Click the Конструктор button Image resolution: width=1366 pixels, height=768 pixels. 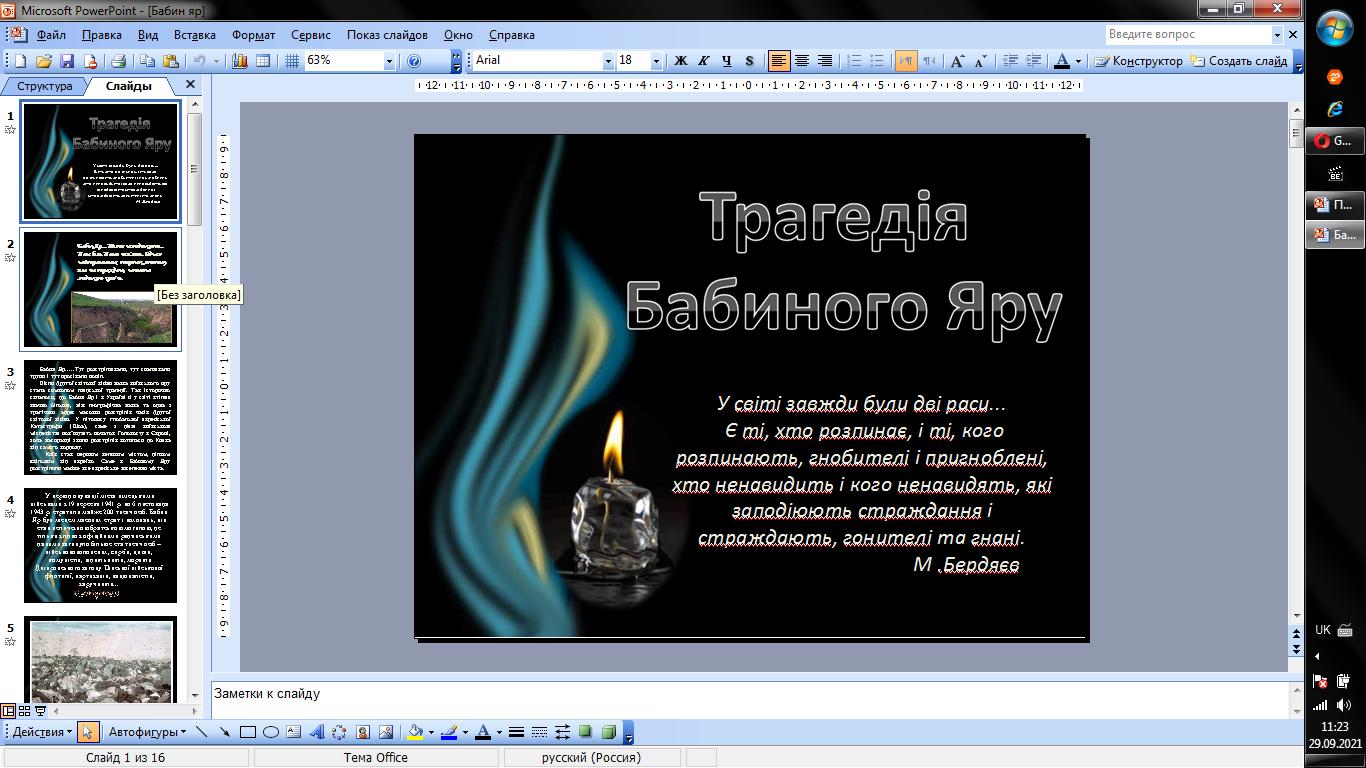pyautogui.click(x=1139, y=61)
